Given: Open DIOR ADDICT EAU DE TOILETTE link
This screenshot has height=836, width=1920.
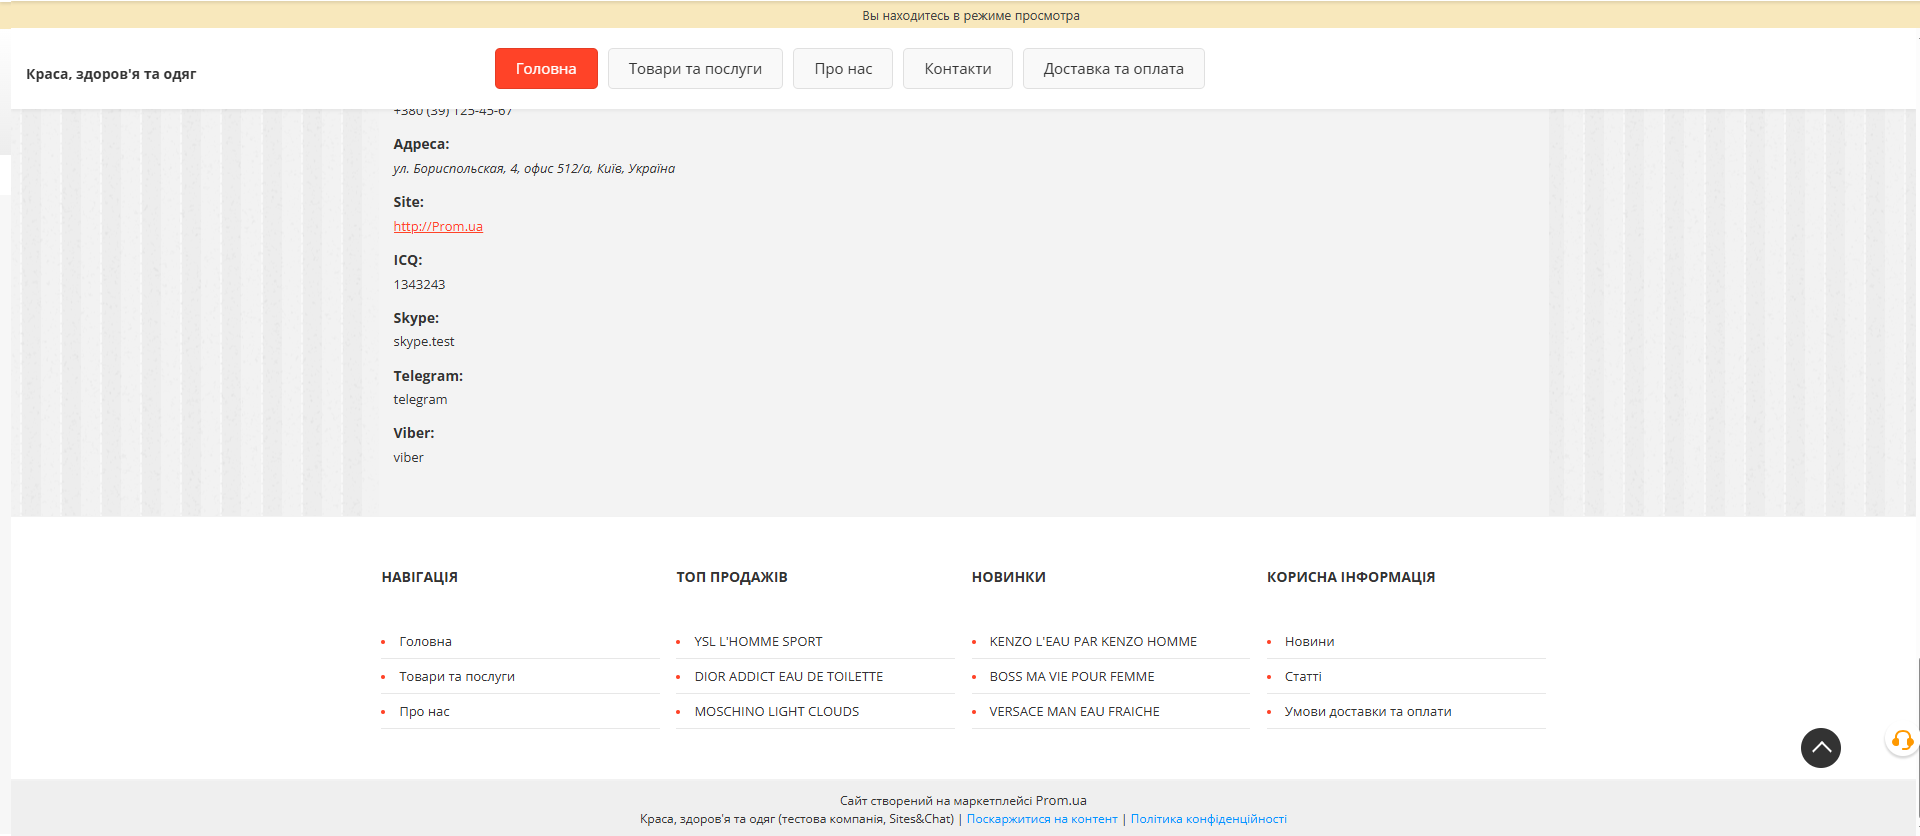Looking at the screenshot, I should [788, 677].
